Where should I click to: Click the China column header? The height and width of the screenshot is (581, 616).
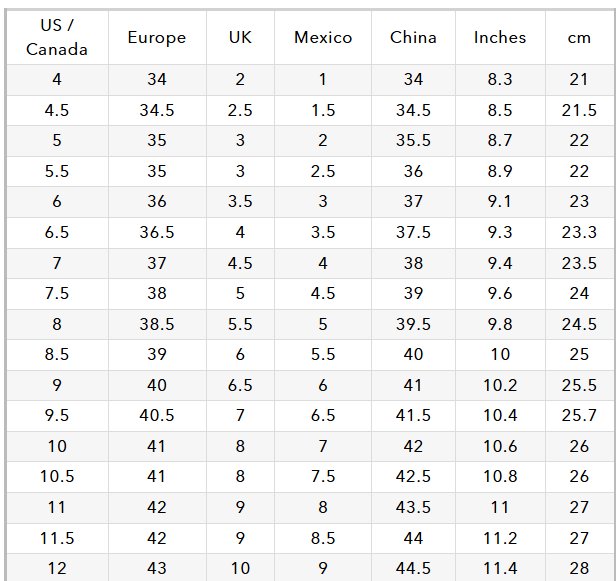(x=413, y=38)
